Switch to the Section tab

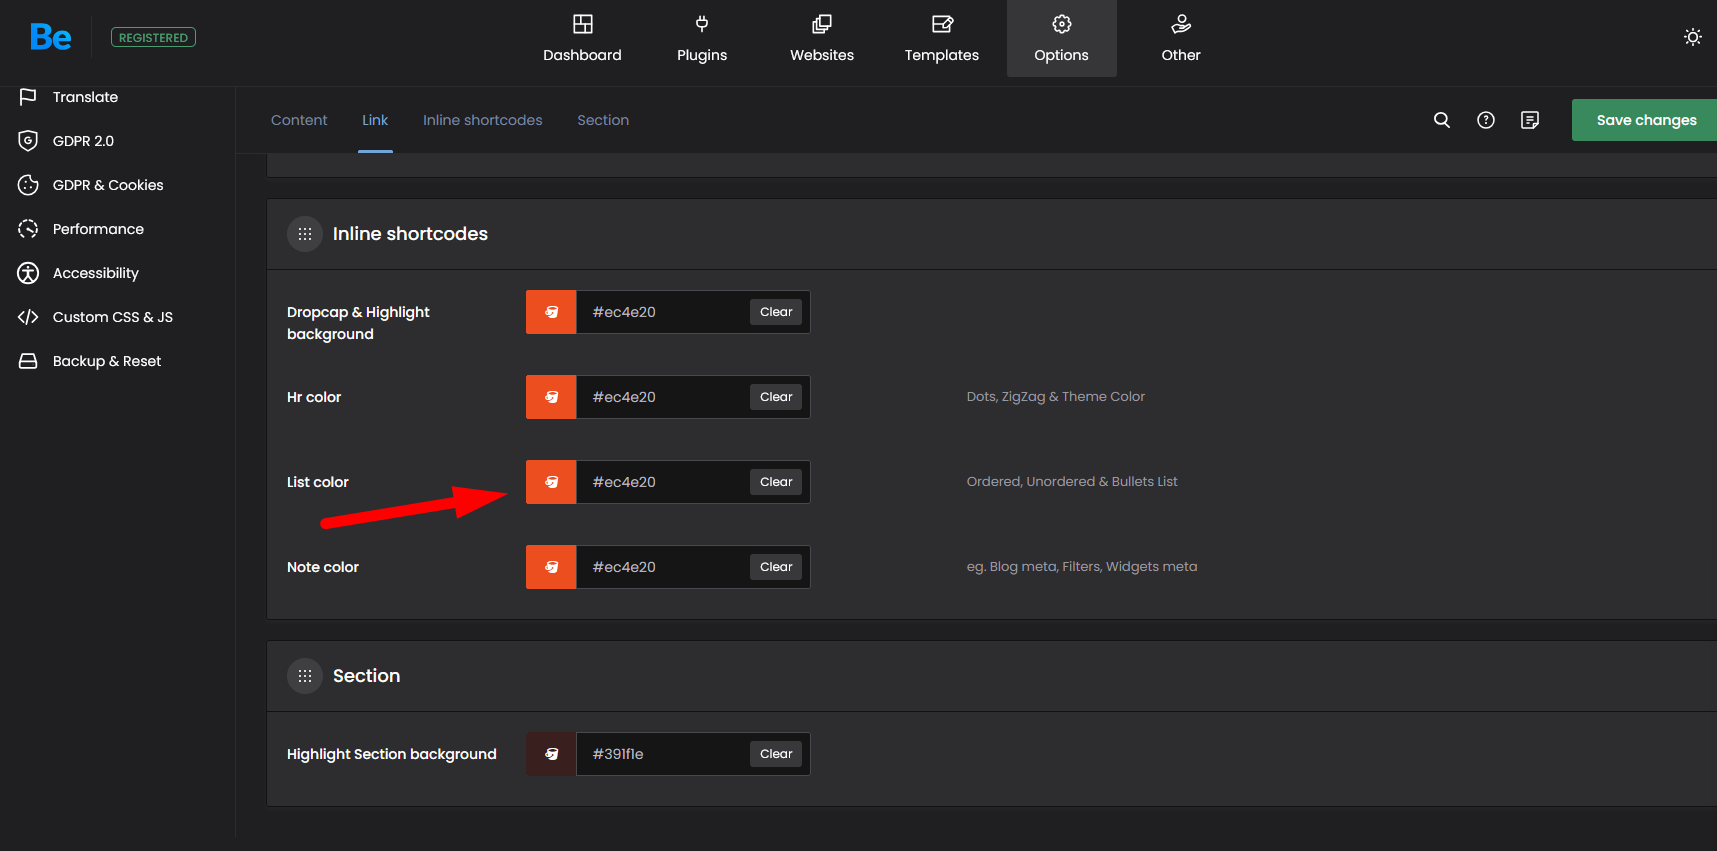coord(603,120)
